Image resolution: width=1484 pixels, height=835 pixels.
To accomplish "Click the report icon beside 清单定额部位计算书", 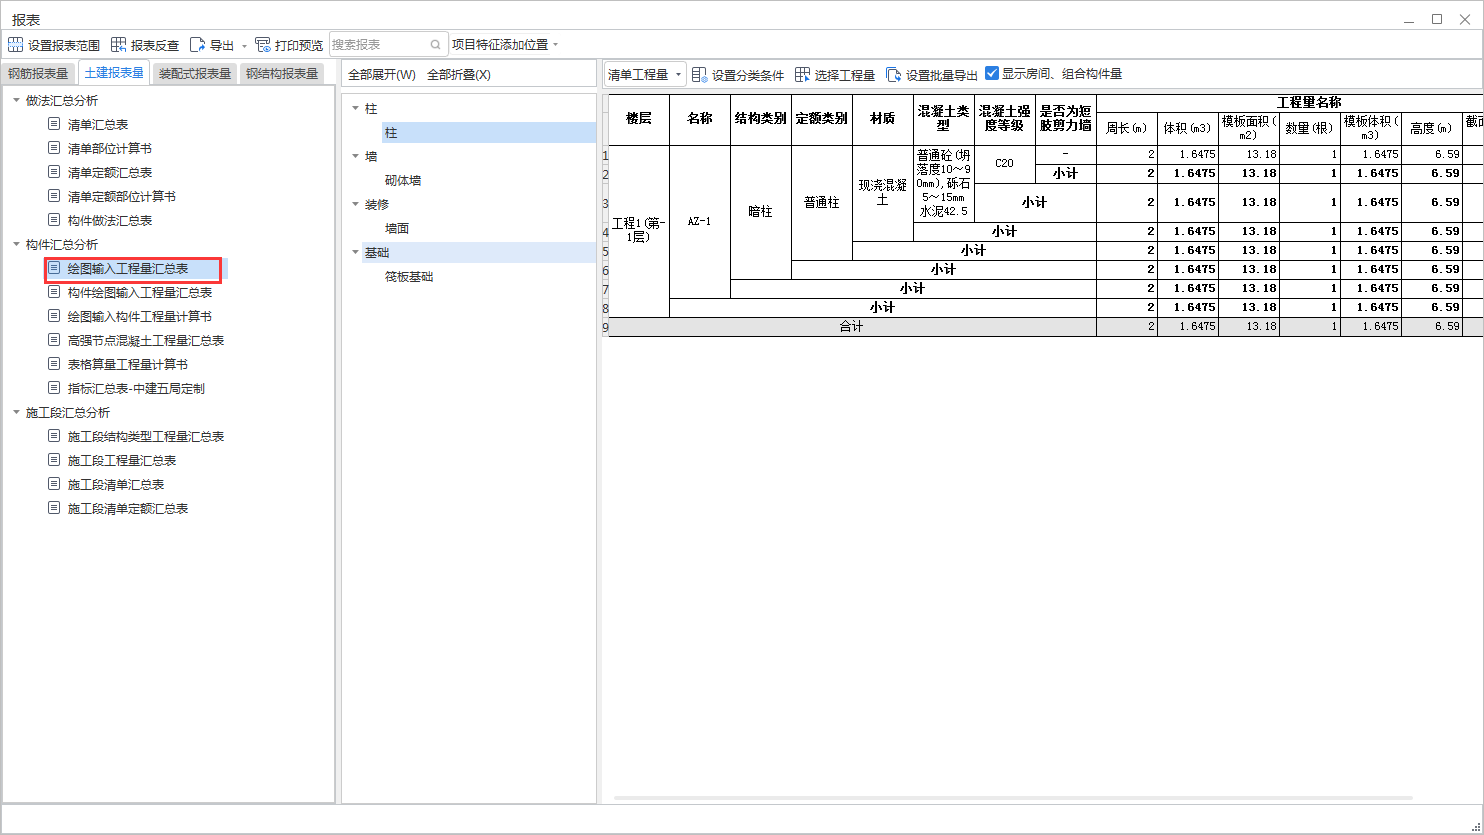I will pyautogui.click(x=54, y=196).
